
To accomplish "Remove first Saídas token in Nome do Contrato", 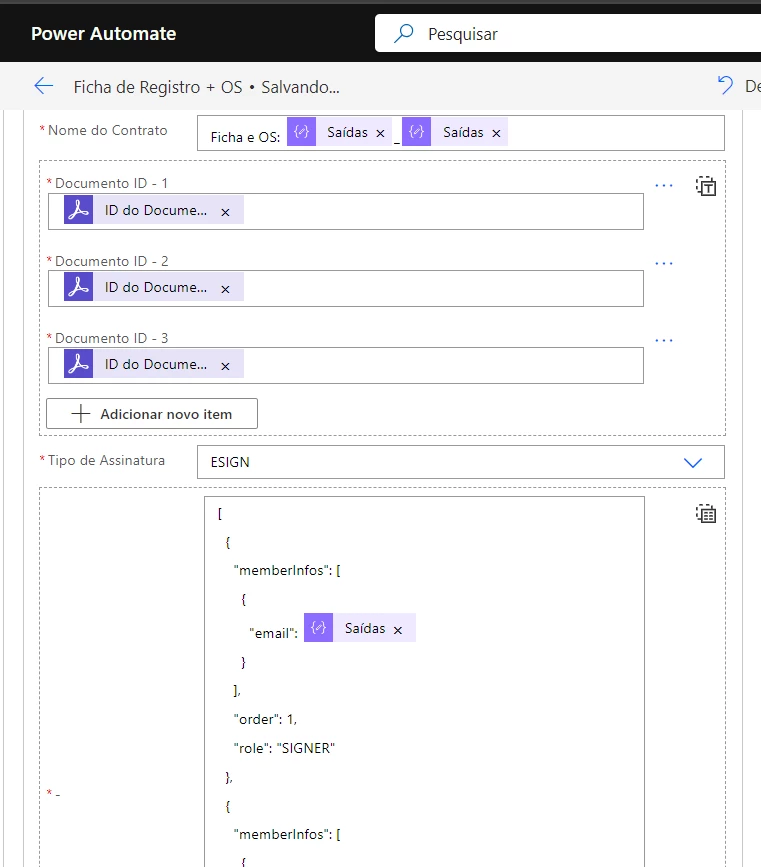I will 380,133.
